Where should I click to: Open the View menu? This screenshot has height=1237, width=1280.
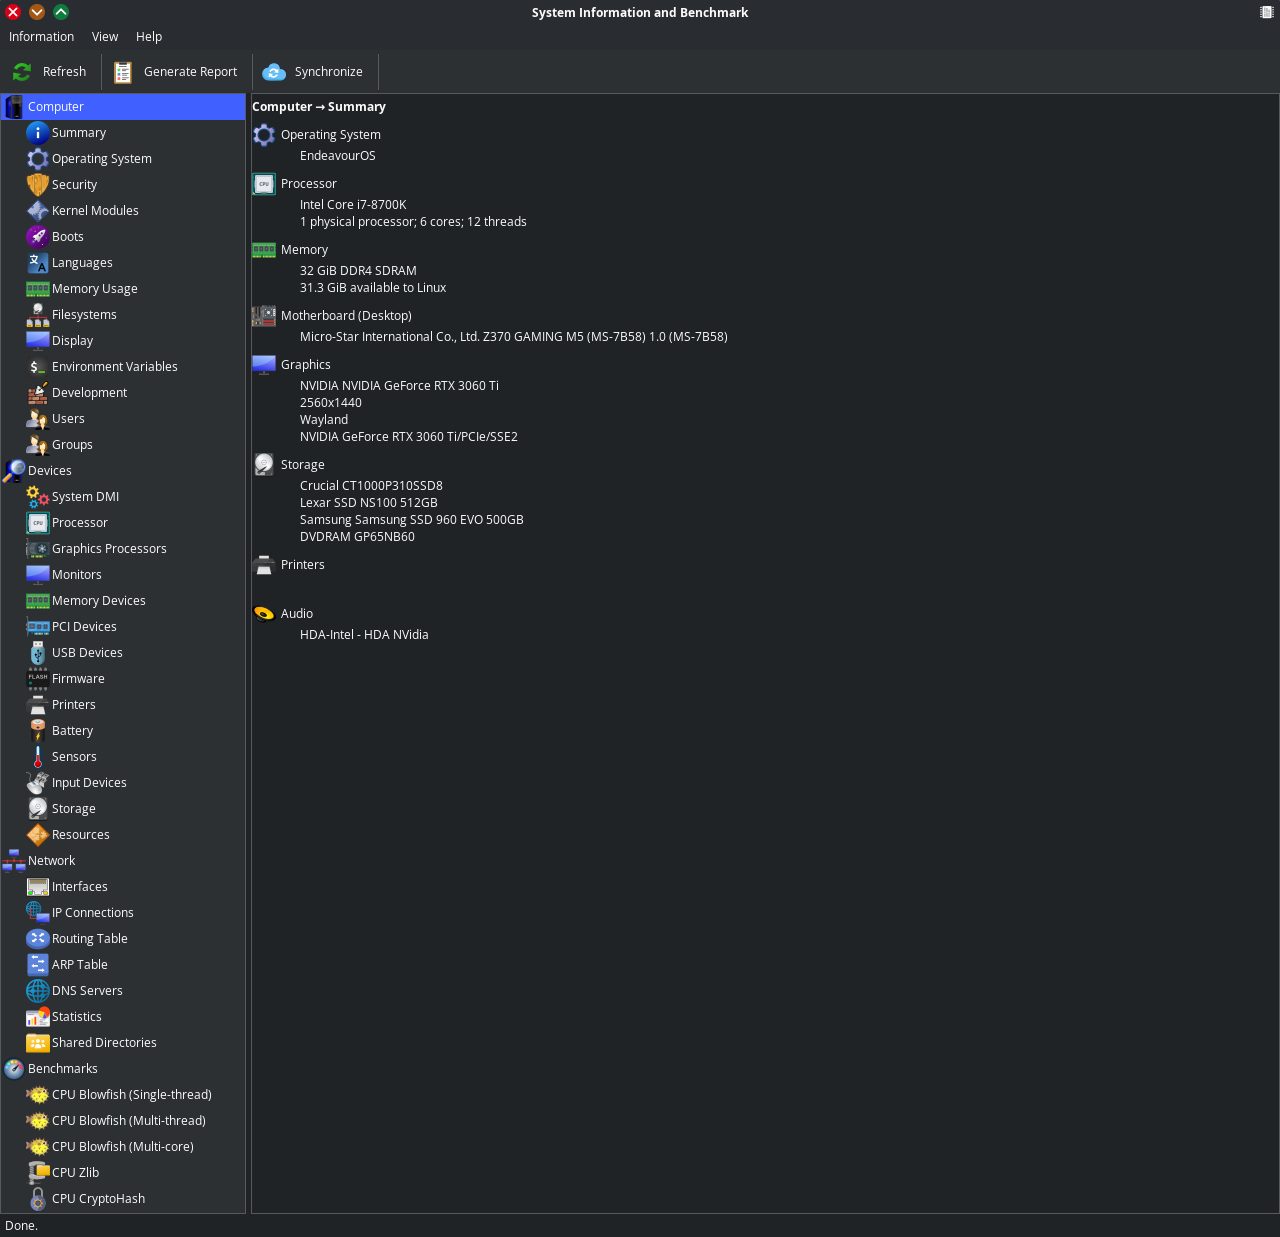[105, 37]
